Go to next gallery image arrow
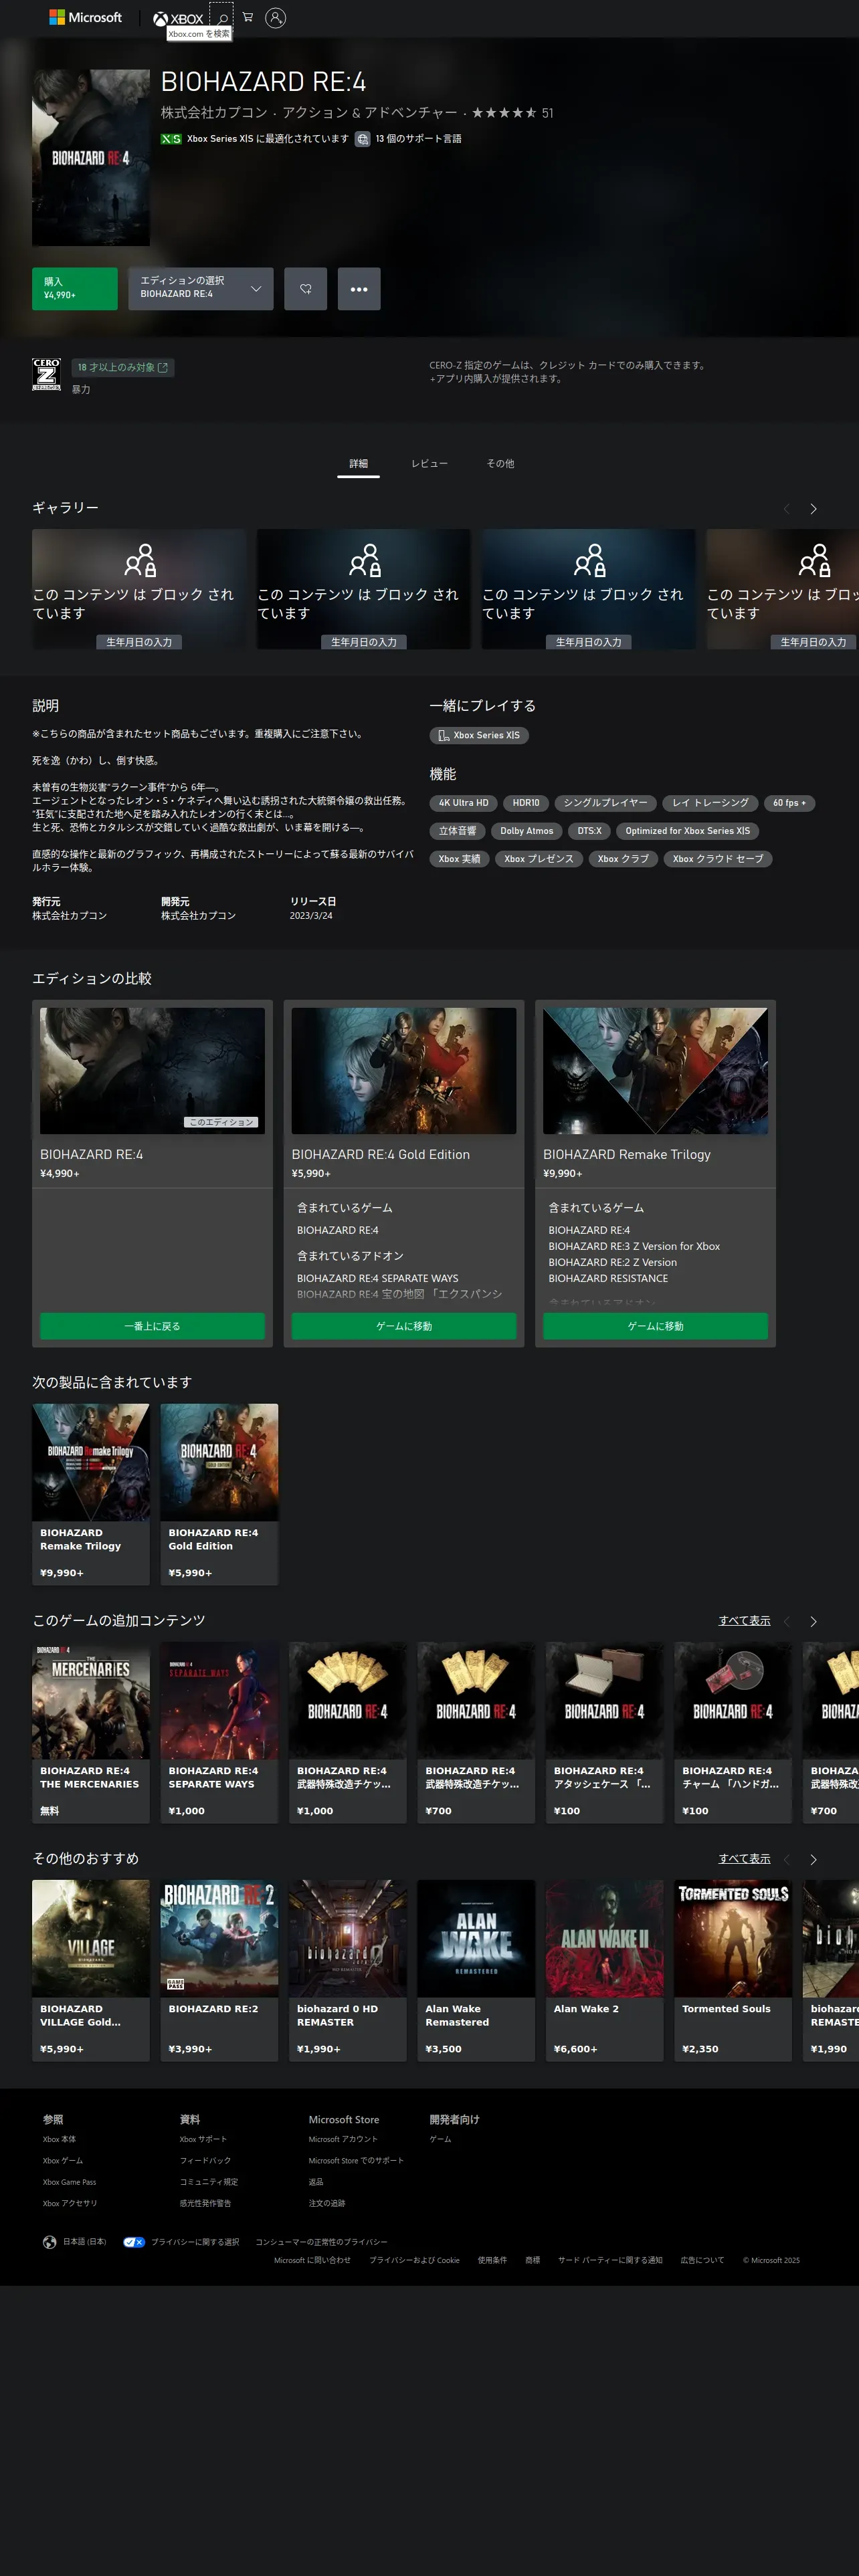 (813, 509)
